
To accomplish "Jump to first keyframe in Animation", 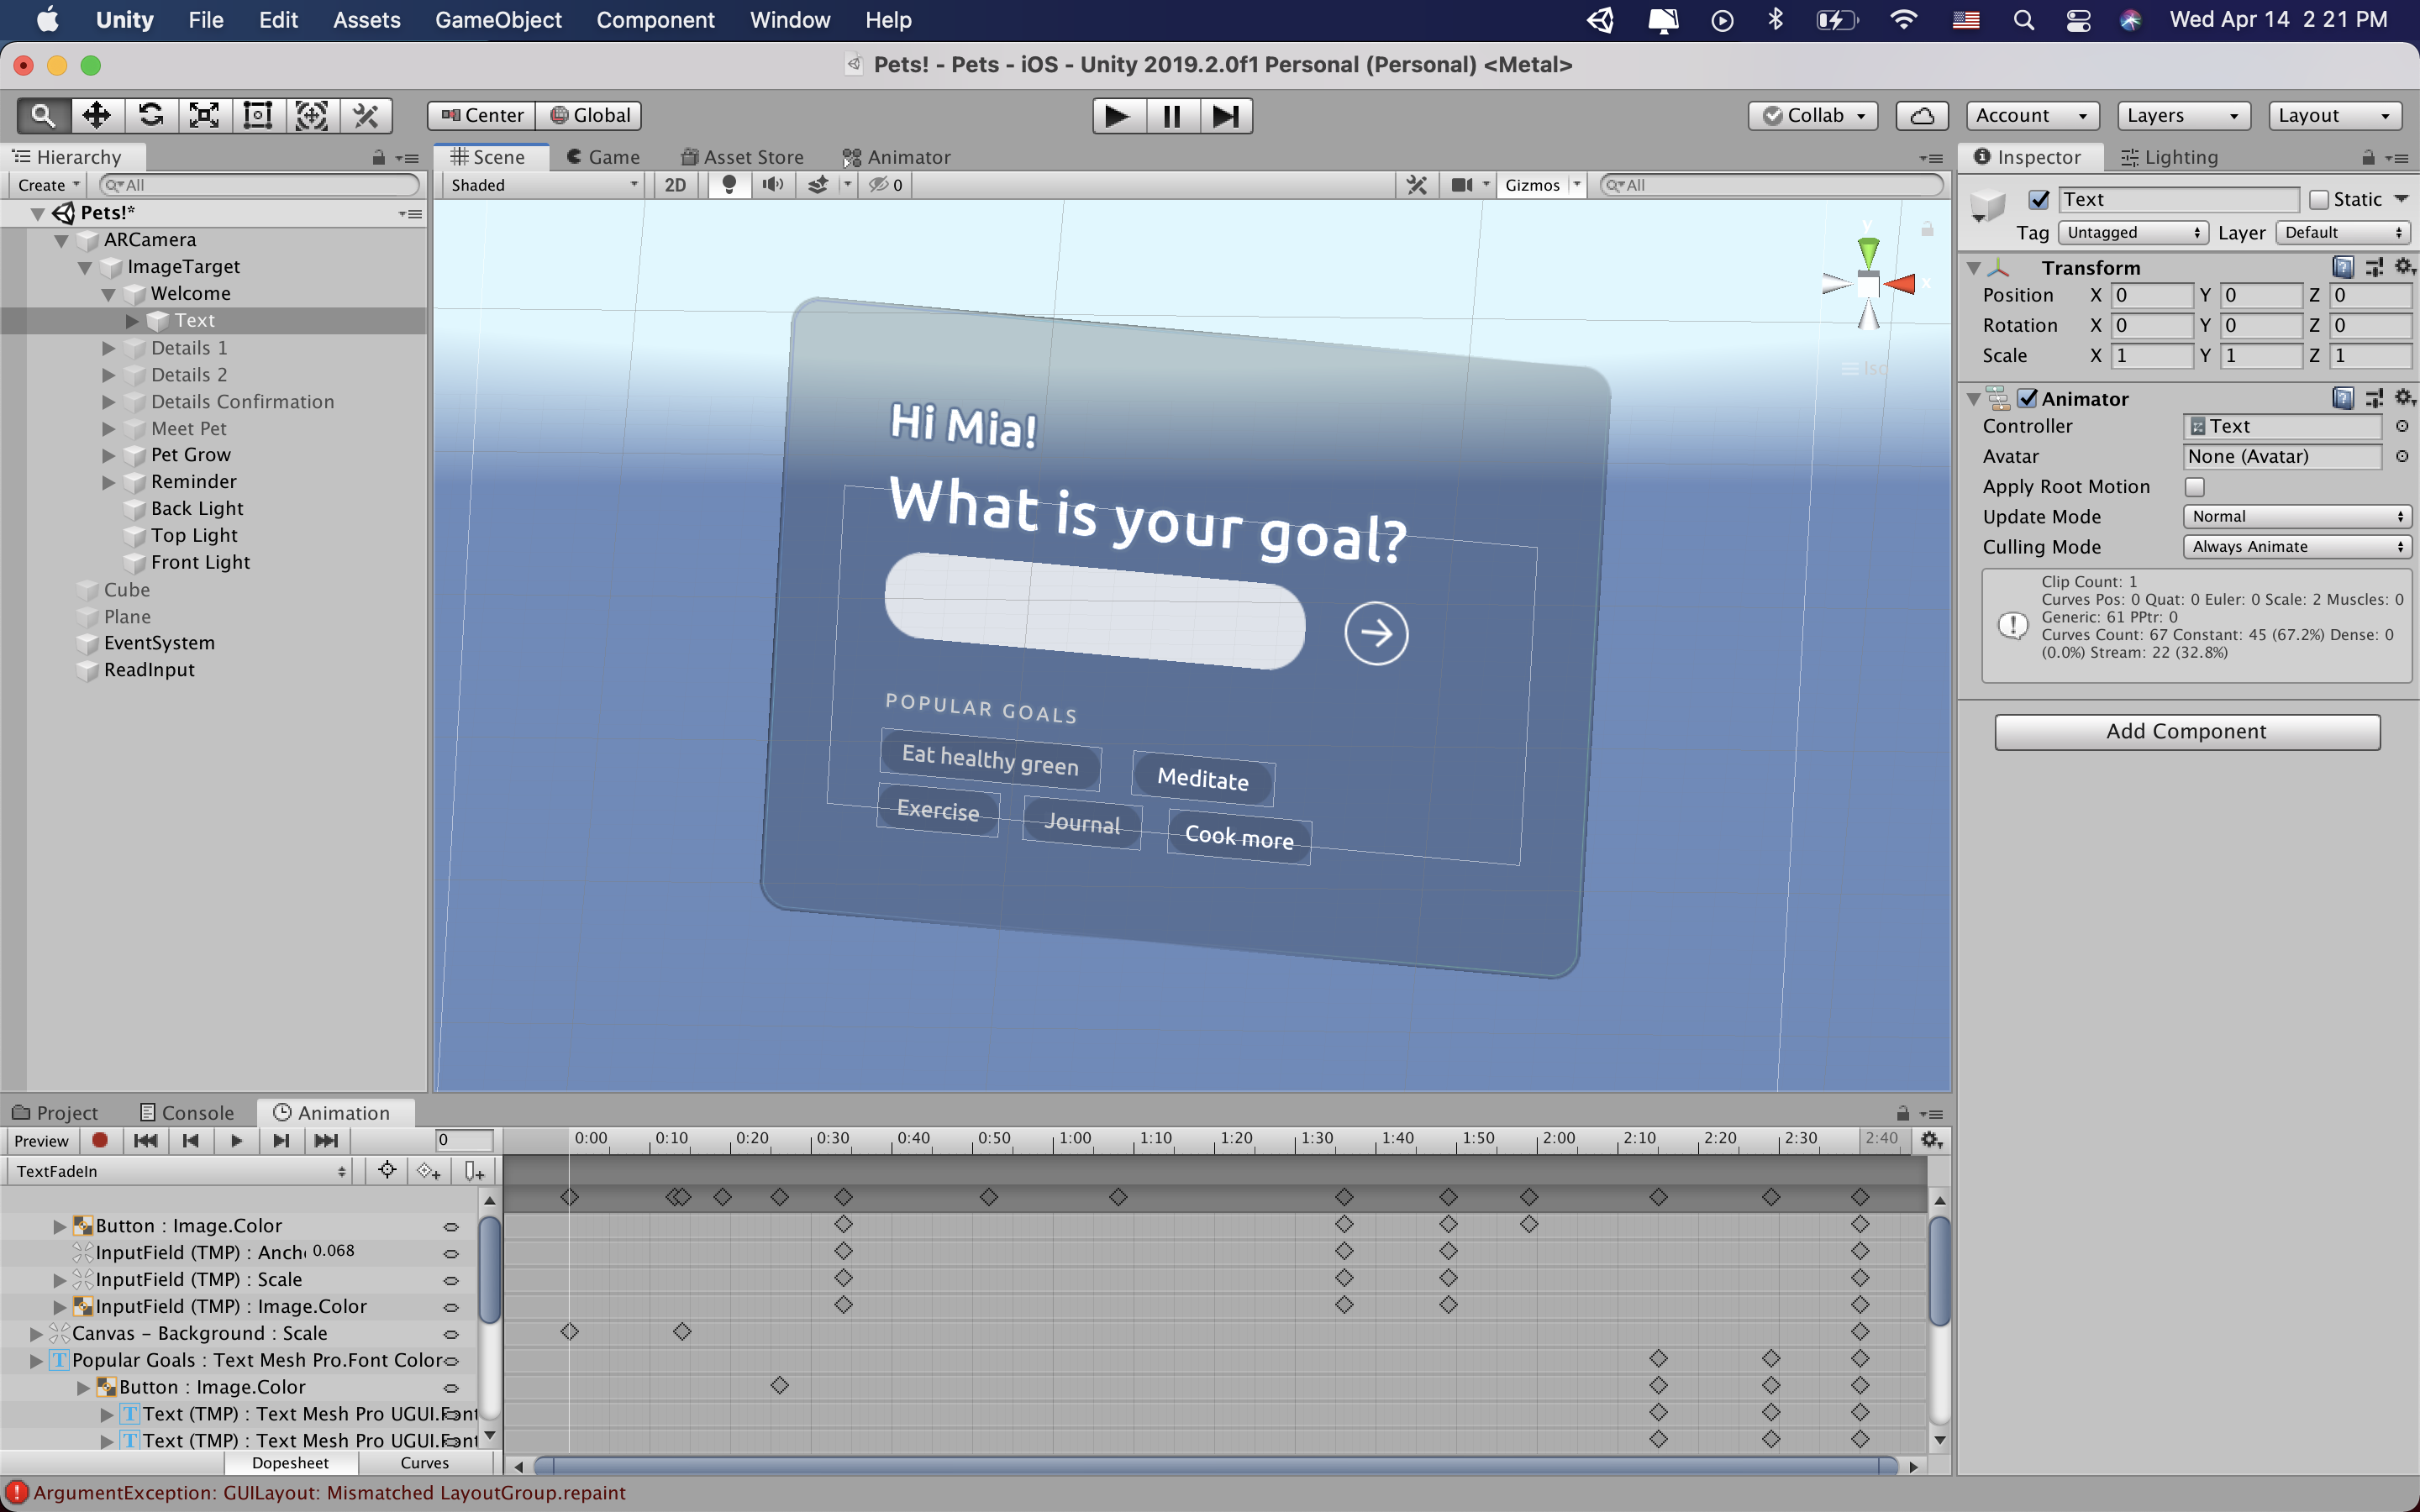I will click(145, 1140).
